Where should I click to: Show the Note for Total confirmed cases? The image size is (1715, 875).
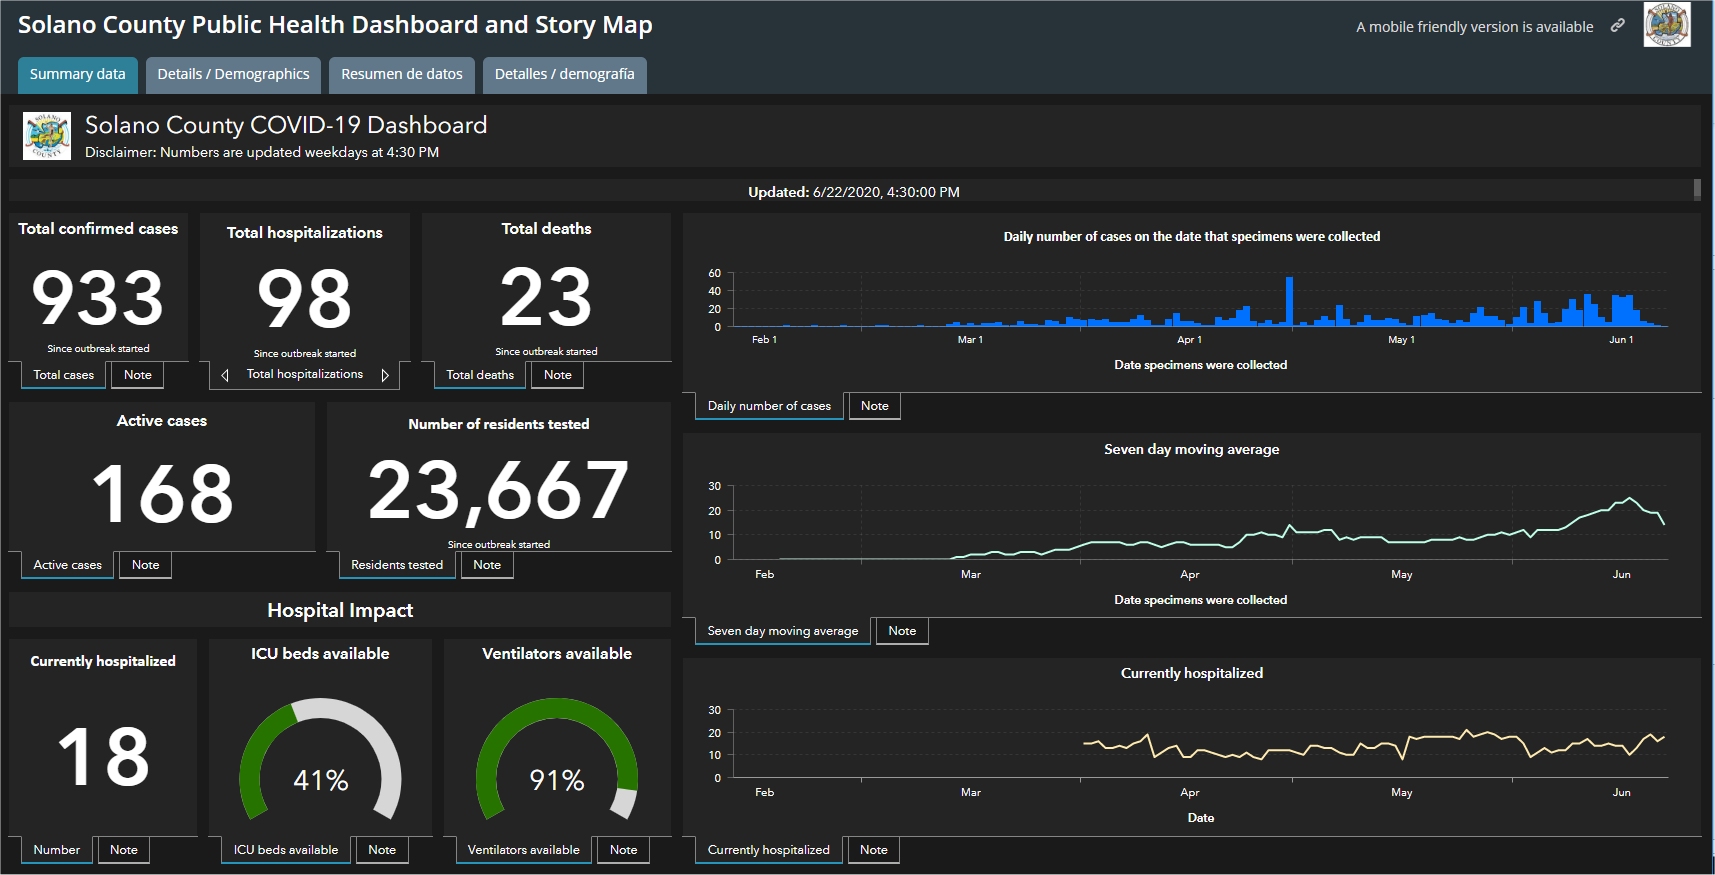138,375
